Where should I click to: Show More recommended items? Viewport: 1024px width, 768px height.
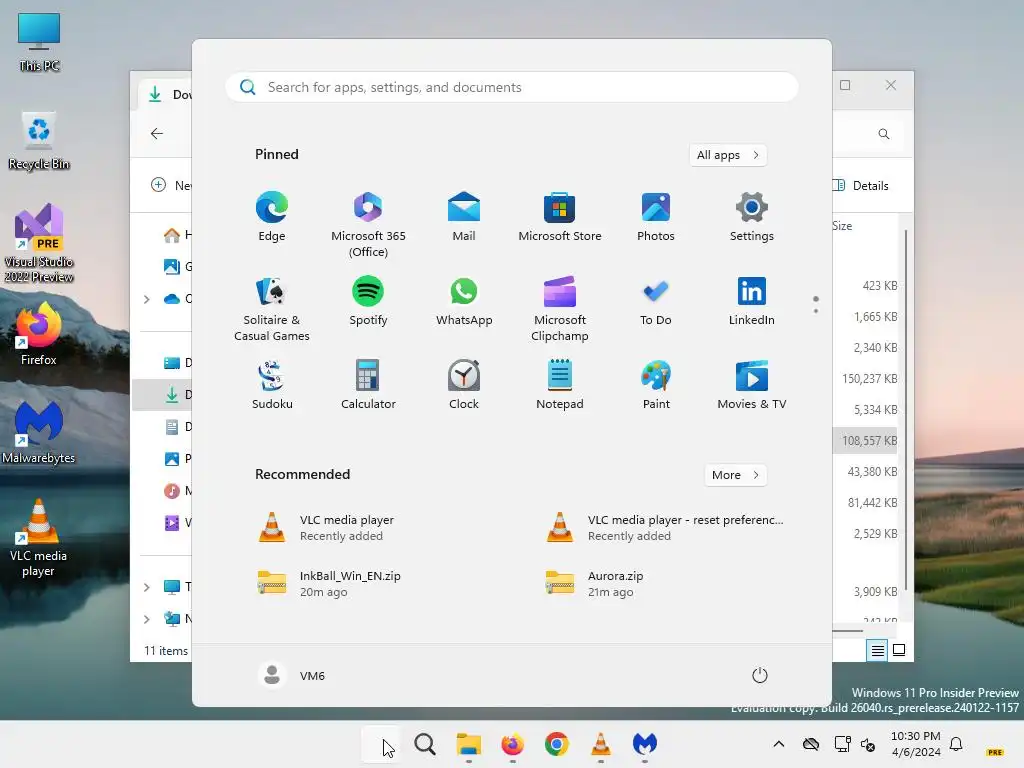(x=735, y=475)
